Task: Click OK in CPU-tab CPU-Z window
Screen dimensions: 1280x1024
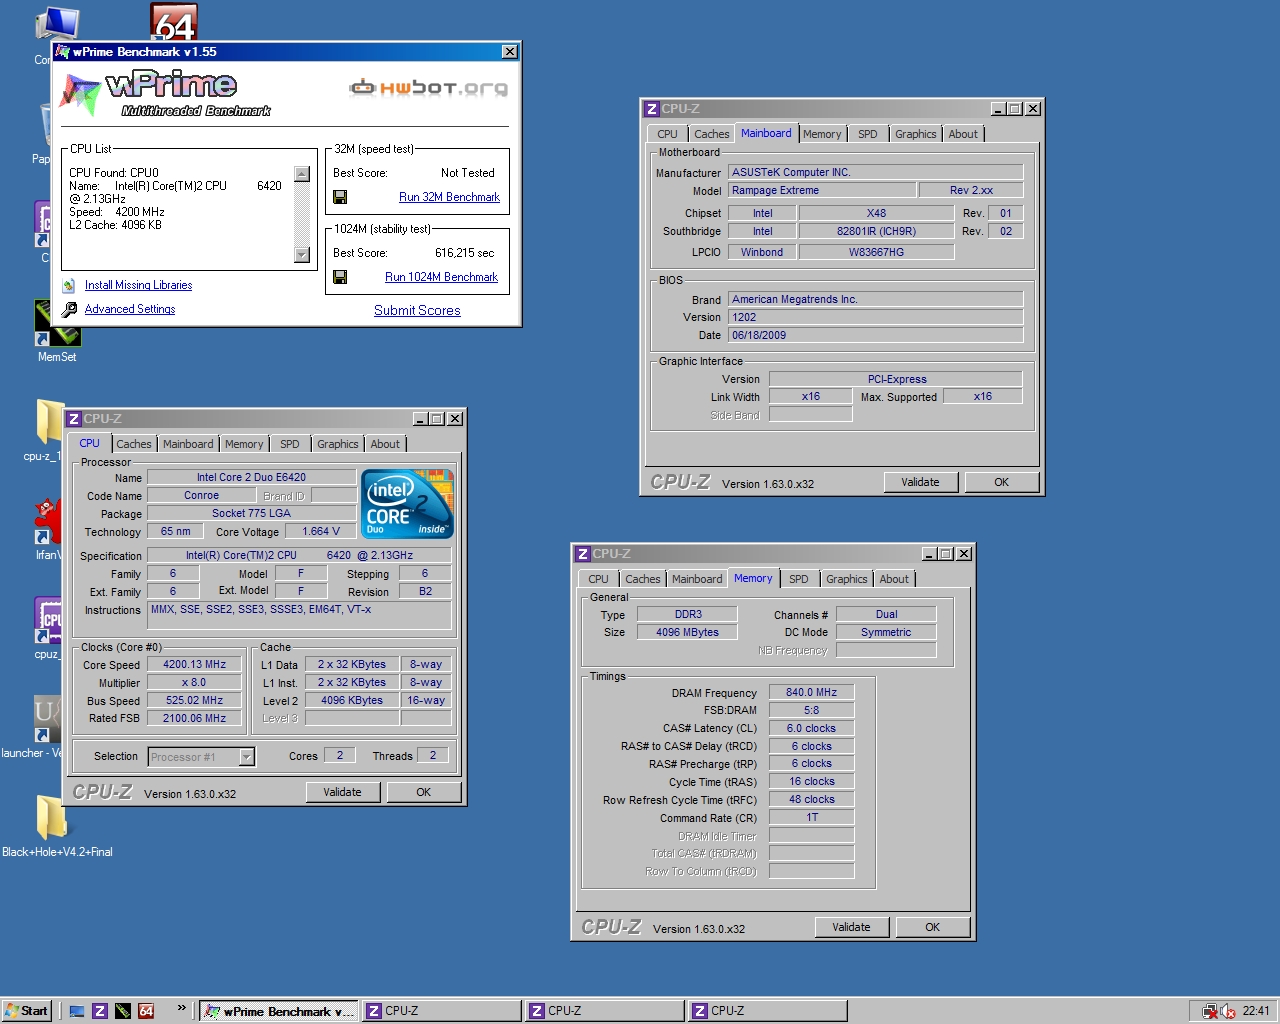Action: tap(423, 792)
